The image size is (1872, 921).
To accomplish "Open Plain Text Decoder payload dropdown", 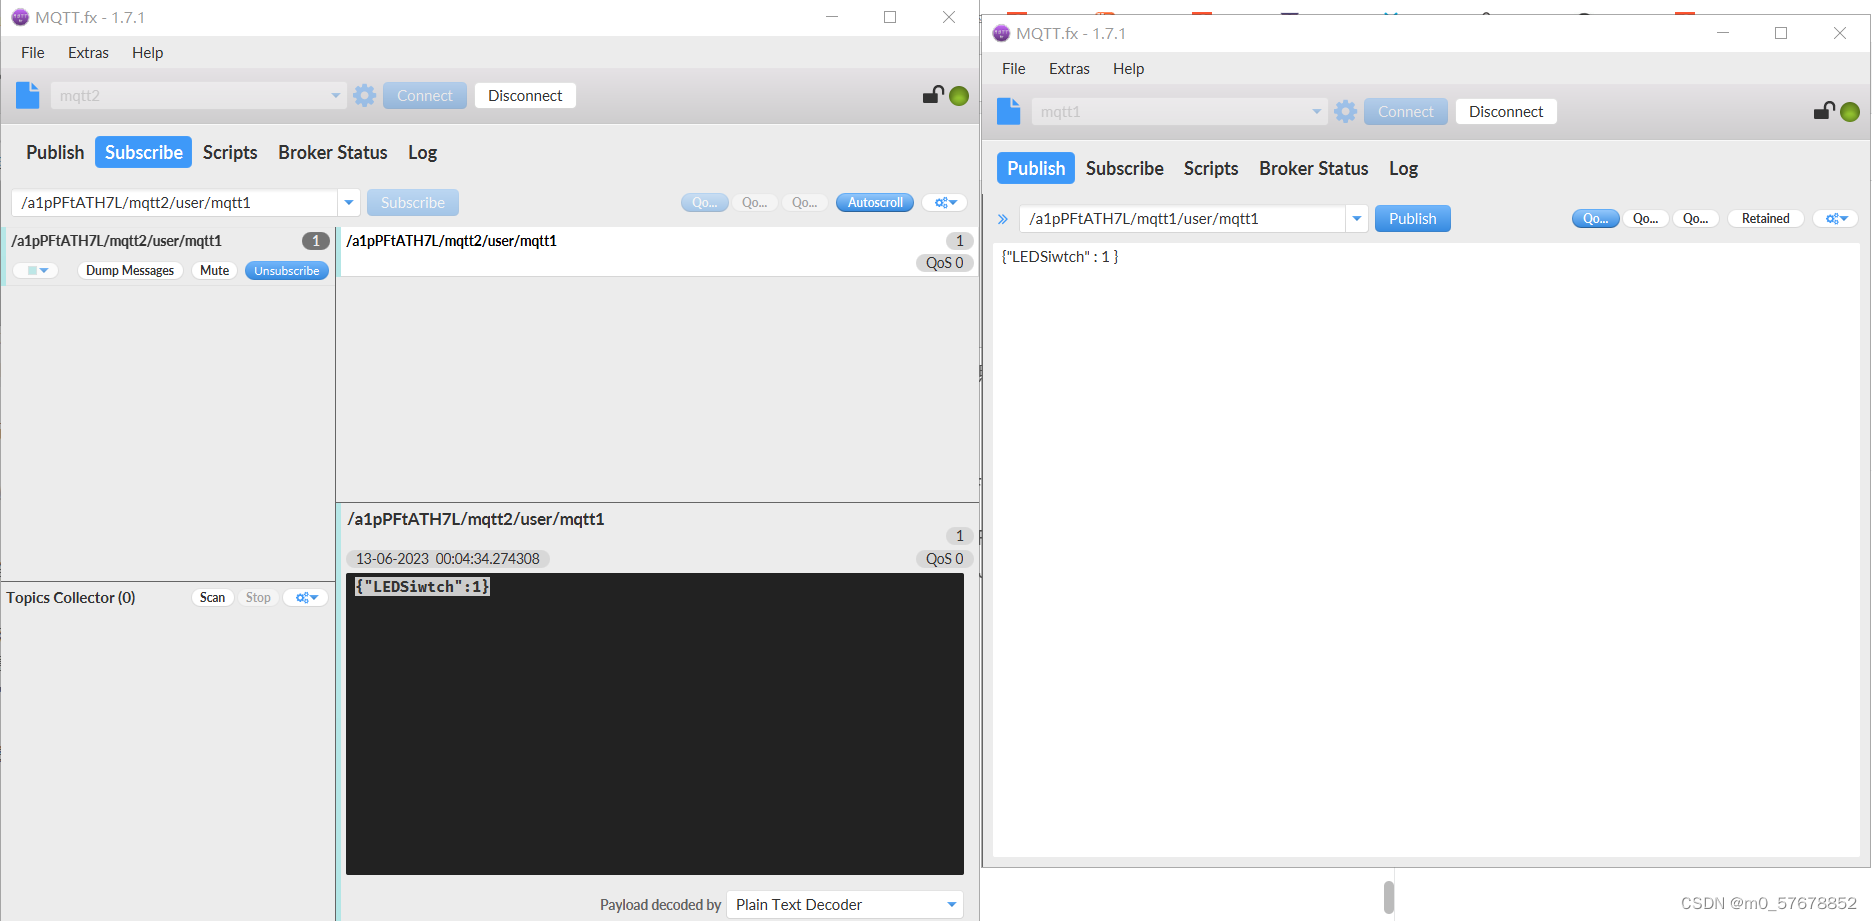I will click(x=845, y=905).
